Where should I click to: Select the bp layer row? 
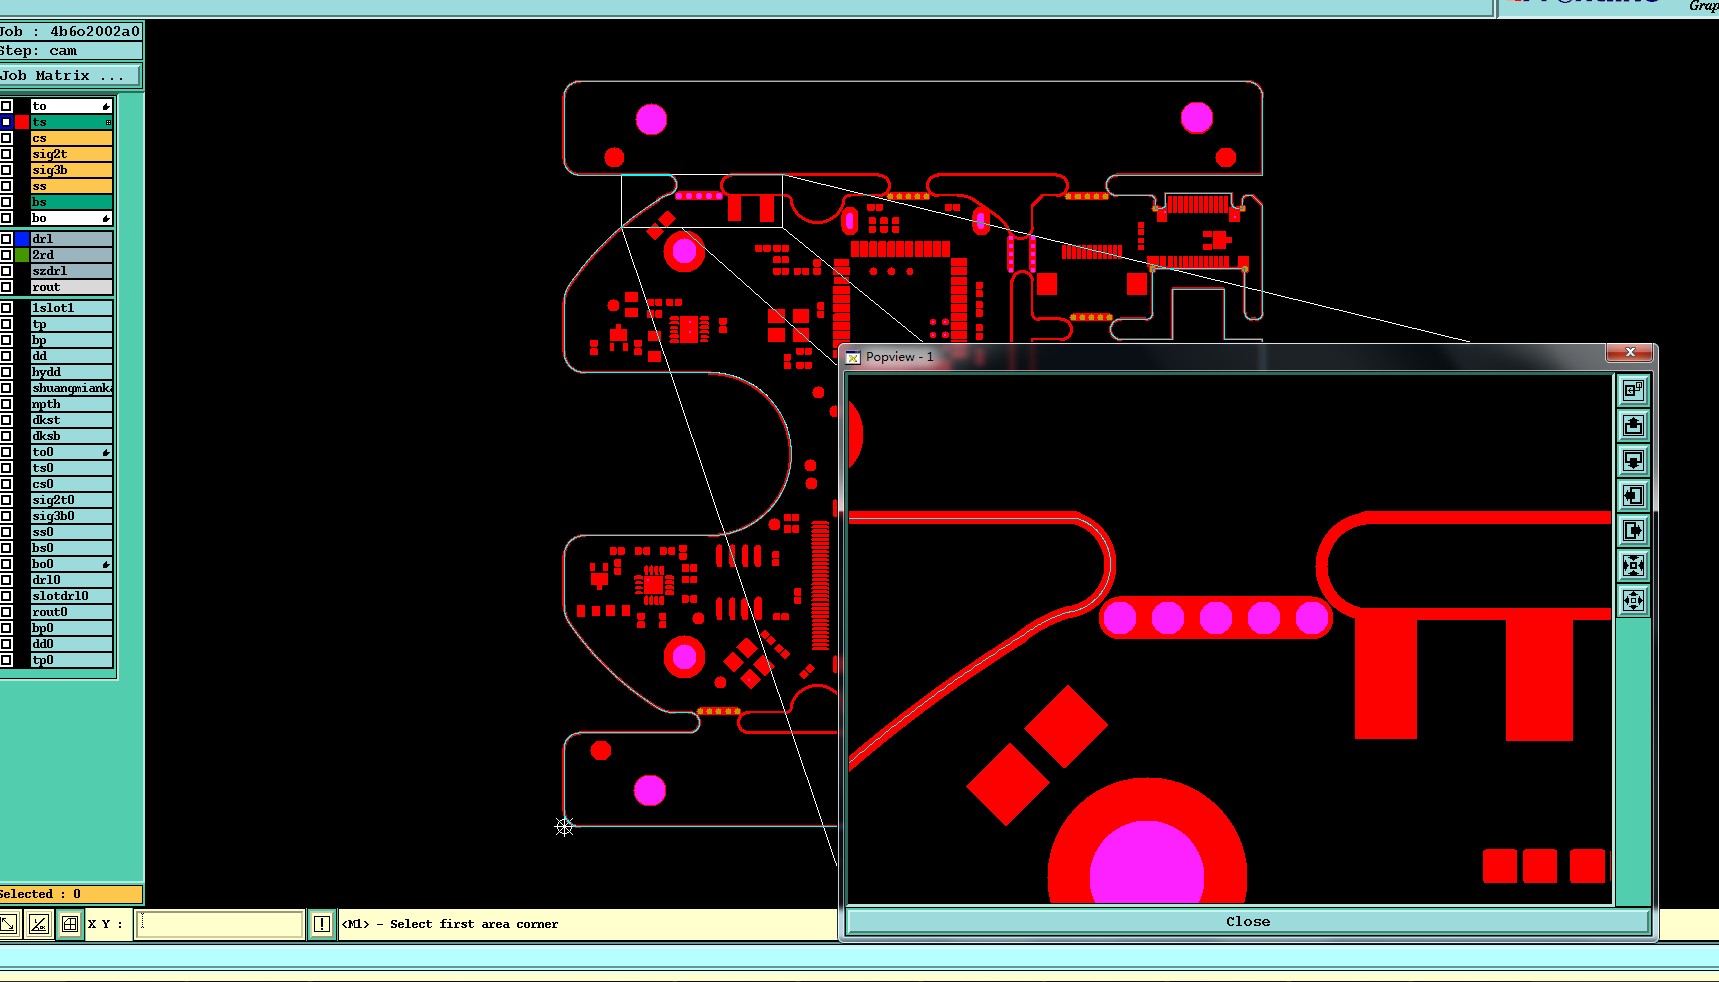coord(71,340)
